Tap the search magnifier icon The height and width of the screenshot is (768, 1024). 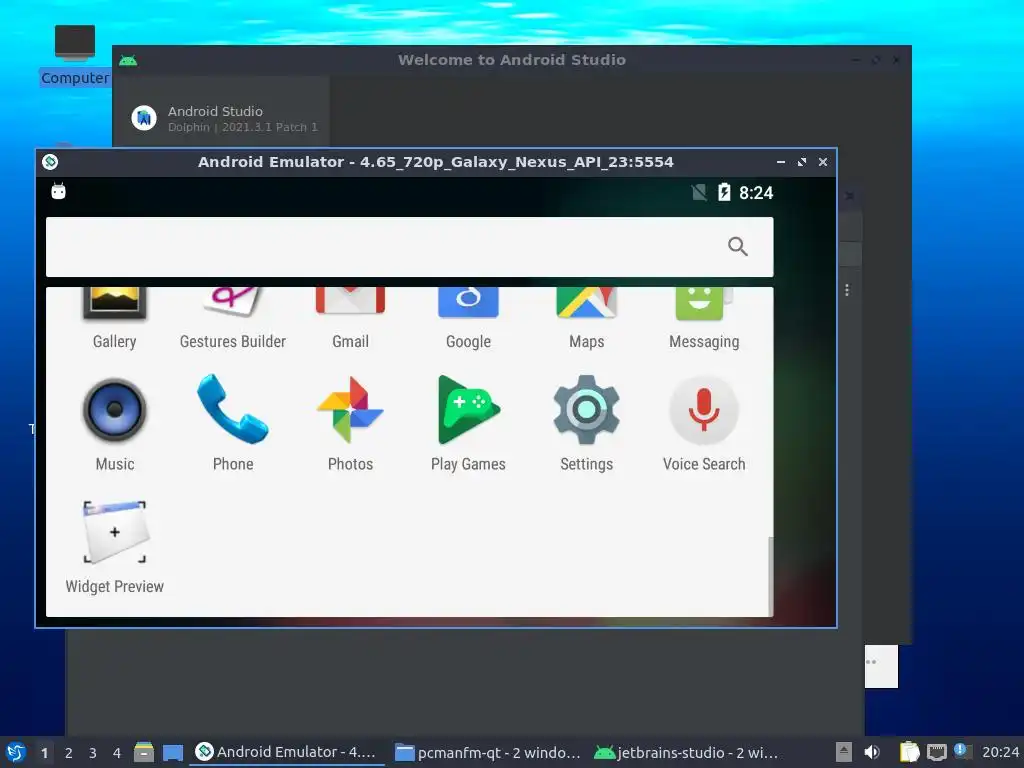738,246
